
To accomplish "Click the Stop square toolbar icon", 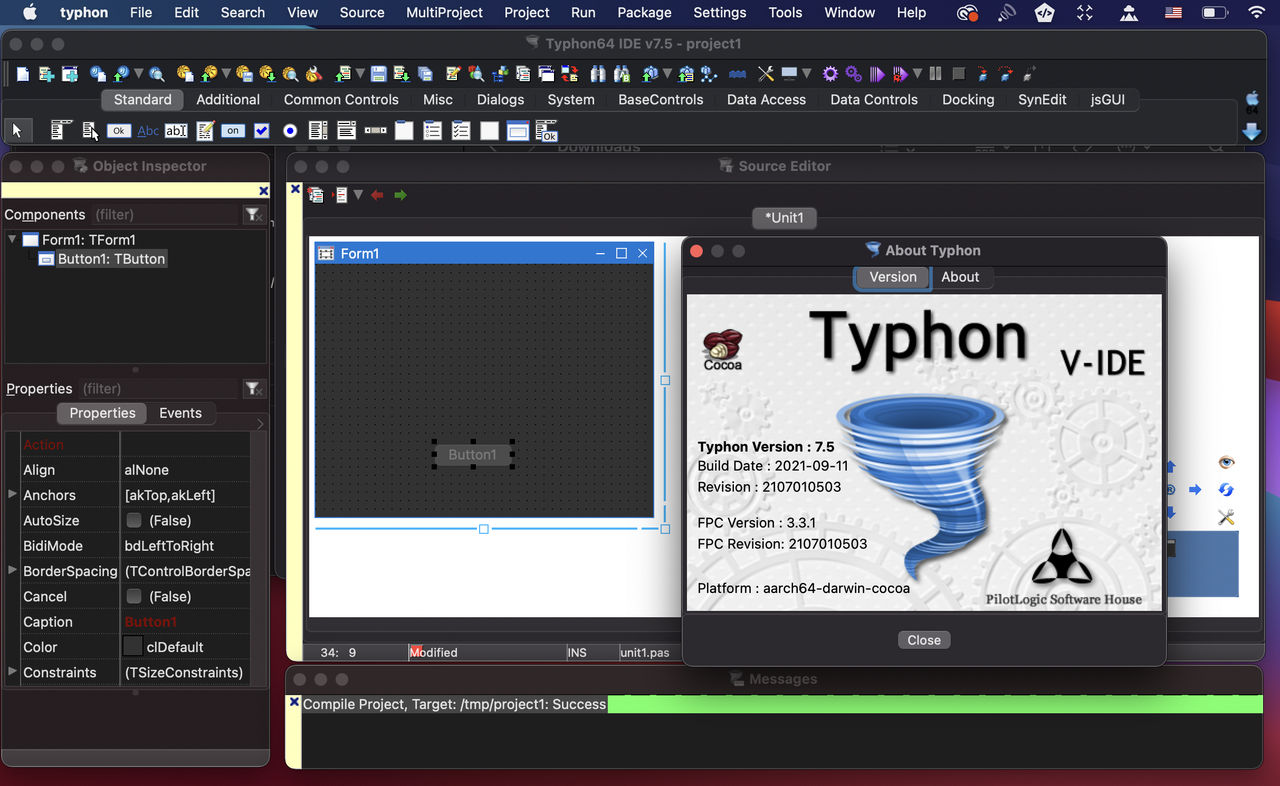I will [x=959, y=74].
